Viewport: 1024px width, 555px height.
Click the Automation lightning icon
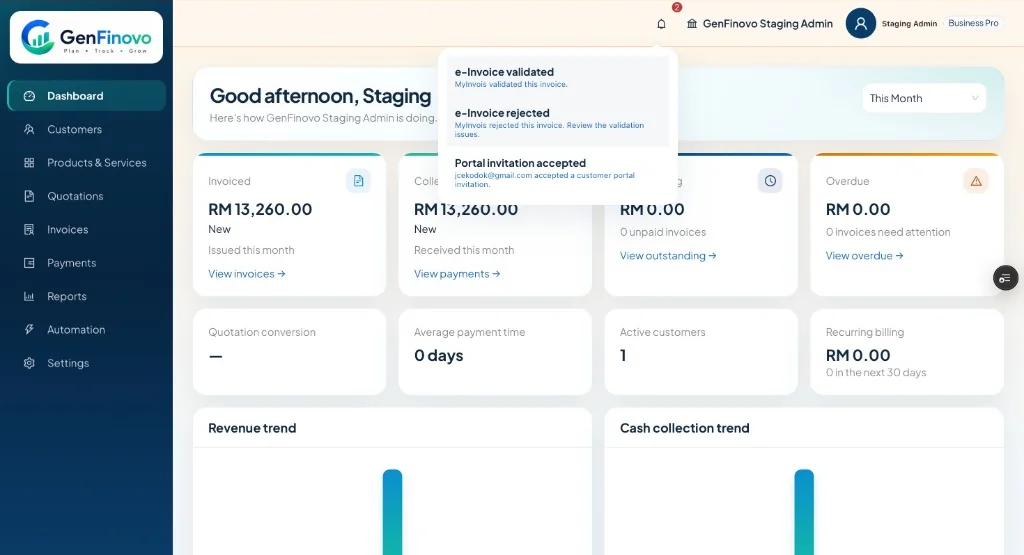[x=29, y=330]
